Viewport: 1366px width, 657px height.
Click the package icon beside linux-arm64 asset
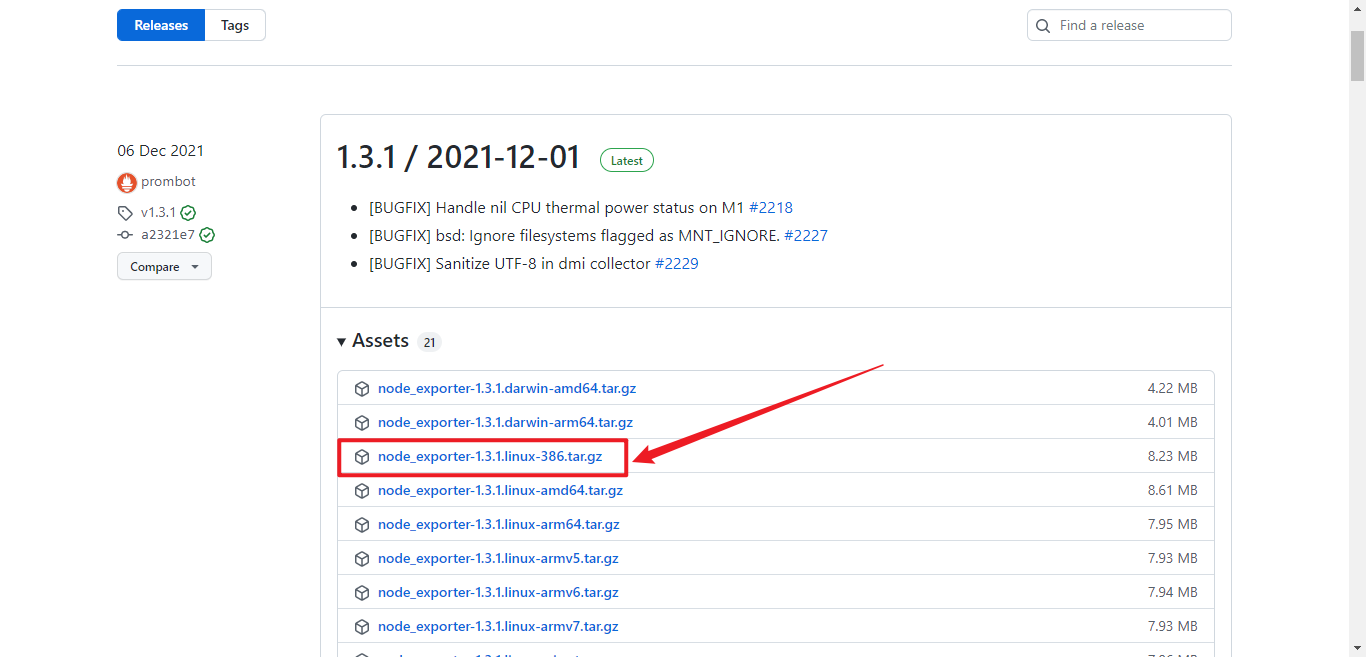tap(362, 524)
